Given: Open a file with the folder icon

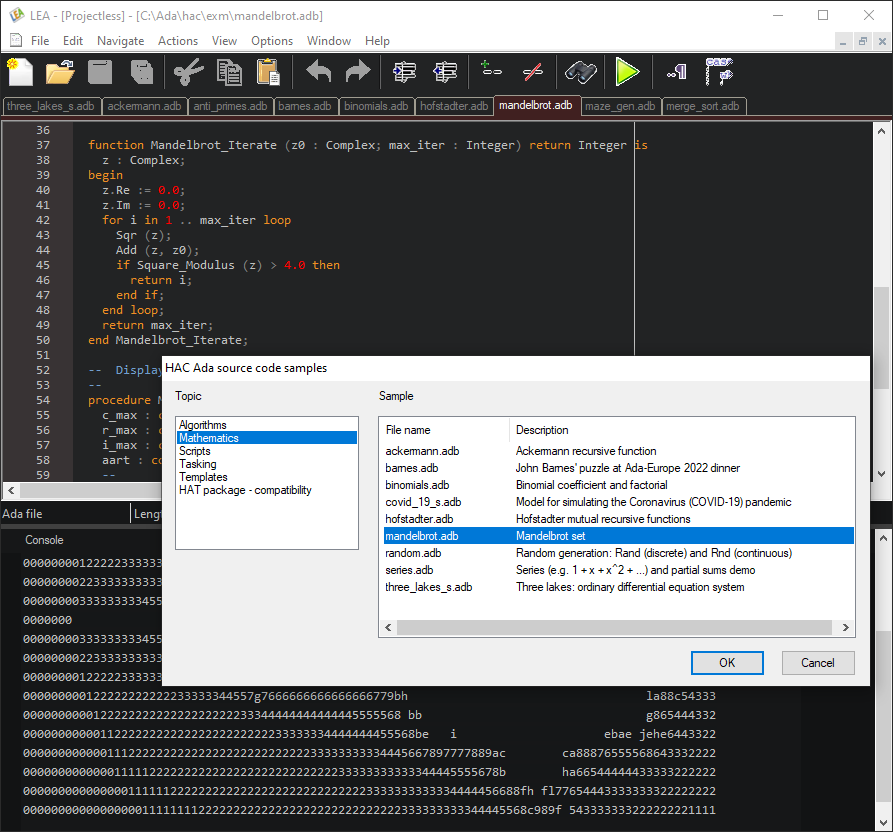Looking at the screenshot, I should [60, 72].
